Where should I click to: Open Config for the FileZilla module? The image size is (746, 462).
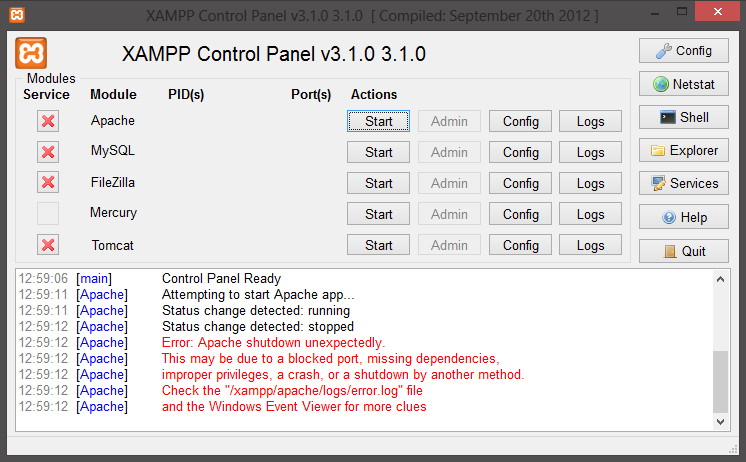(x=521, y=183)
